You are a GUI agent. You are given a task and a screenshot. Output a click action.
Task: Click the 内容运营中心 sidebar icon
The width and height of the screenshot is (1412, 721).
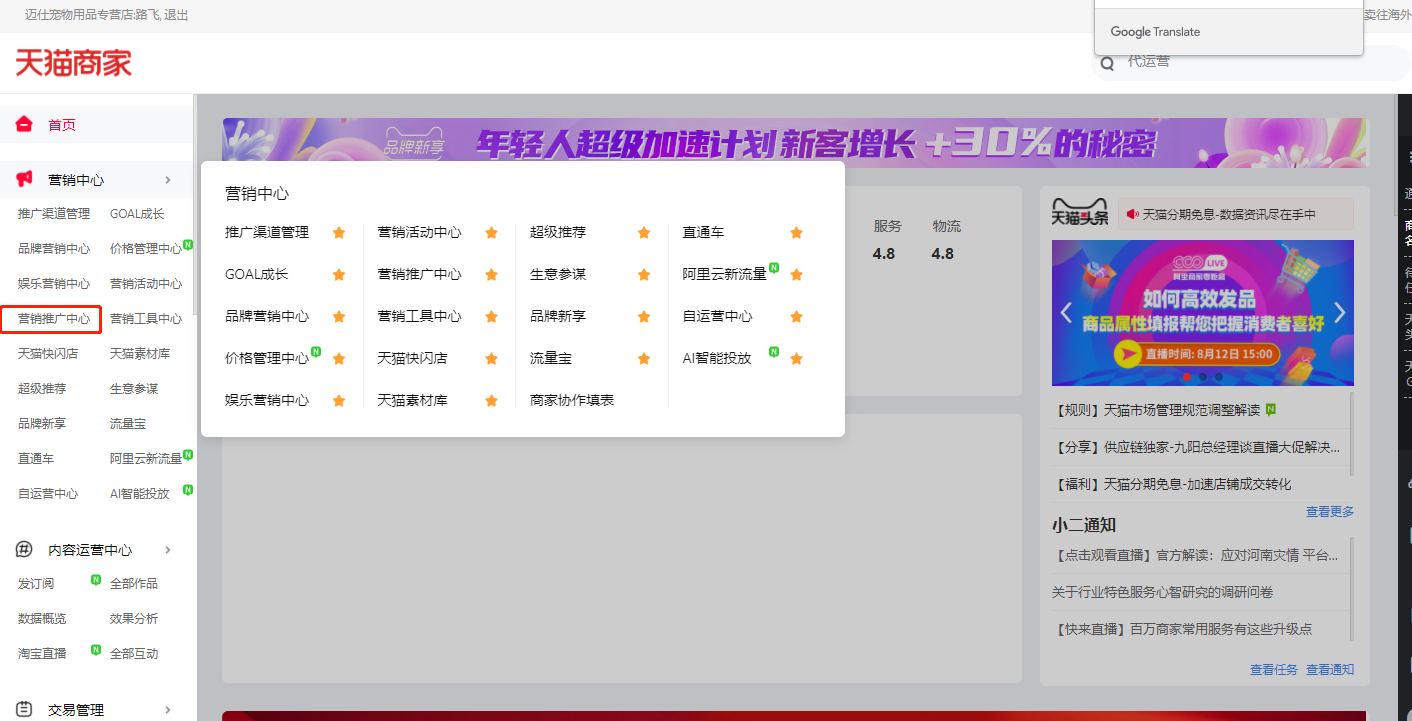25,549
